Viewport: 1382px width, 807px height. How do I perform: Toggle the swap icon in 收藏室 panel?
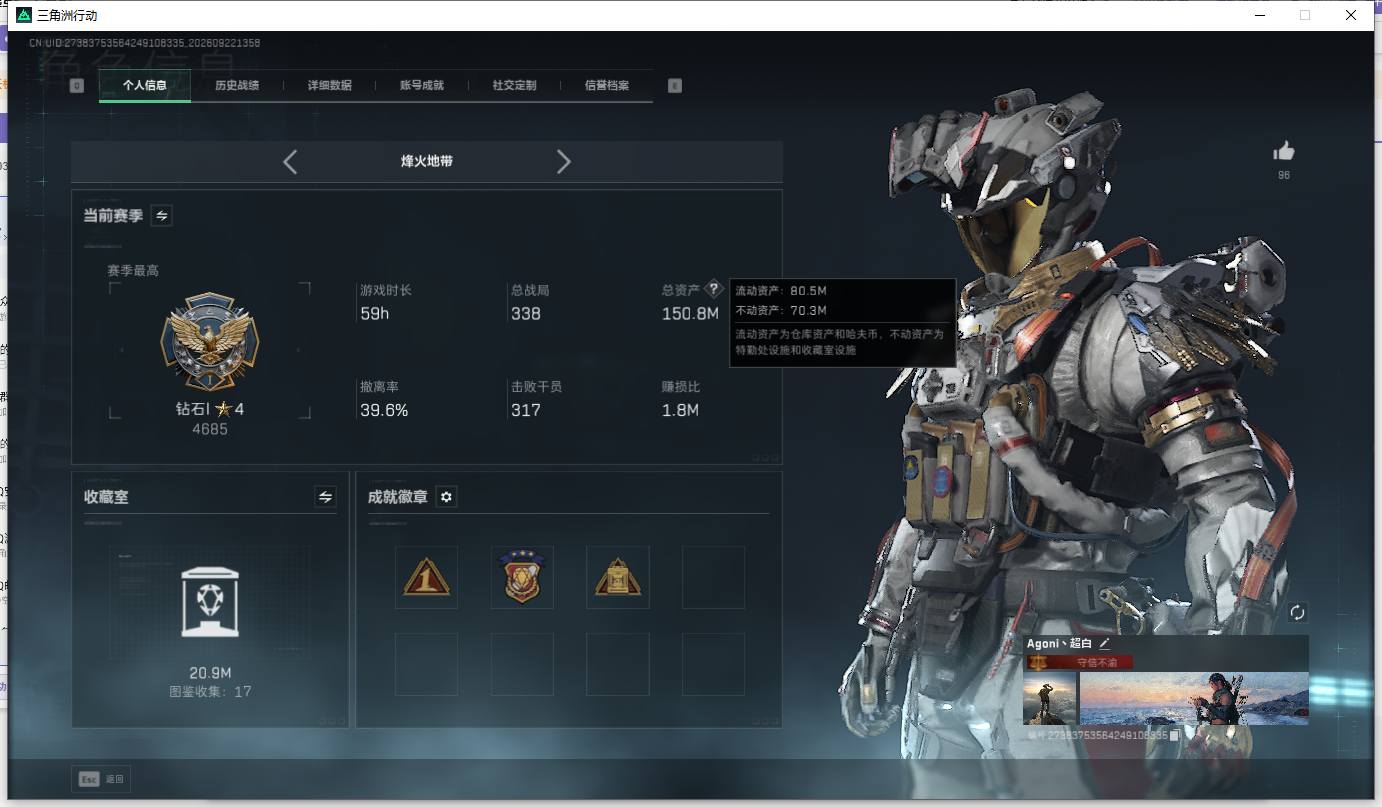click(x=325, y=496)
